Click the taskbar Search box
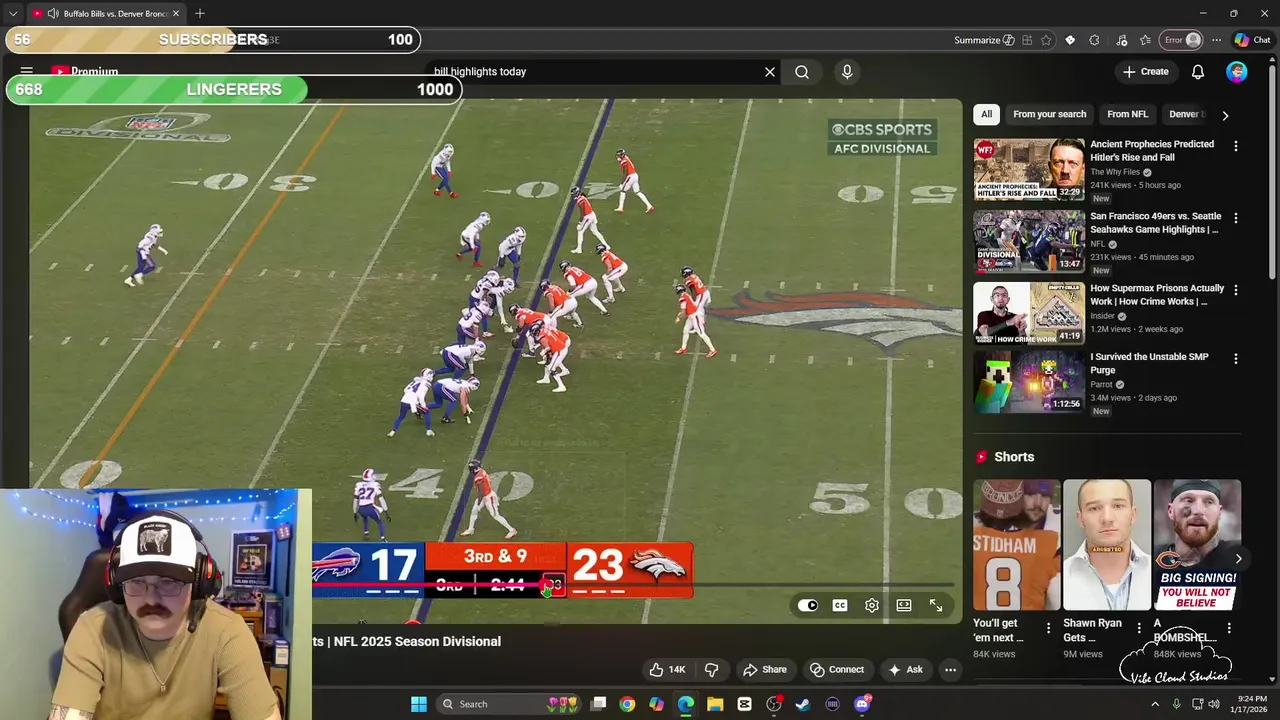The width and height of the screenshot is (1280, 720). pyautogui.click(x=510, y=704)
